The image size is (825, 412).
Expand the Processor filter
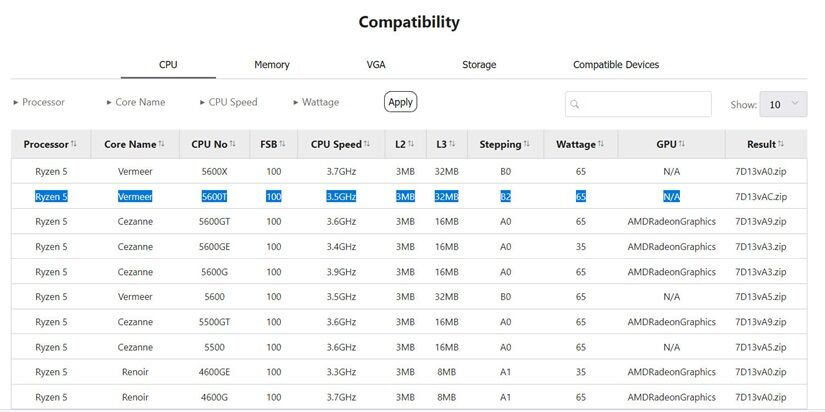tap(38, 102)
